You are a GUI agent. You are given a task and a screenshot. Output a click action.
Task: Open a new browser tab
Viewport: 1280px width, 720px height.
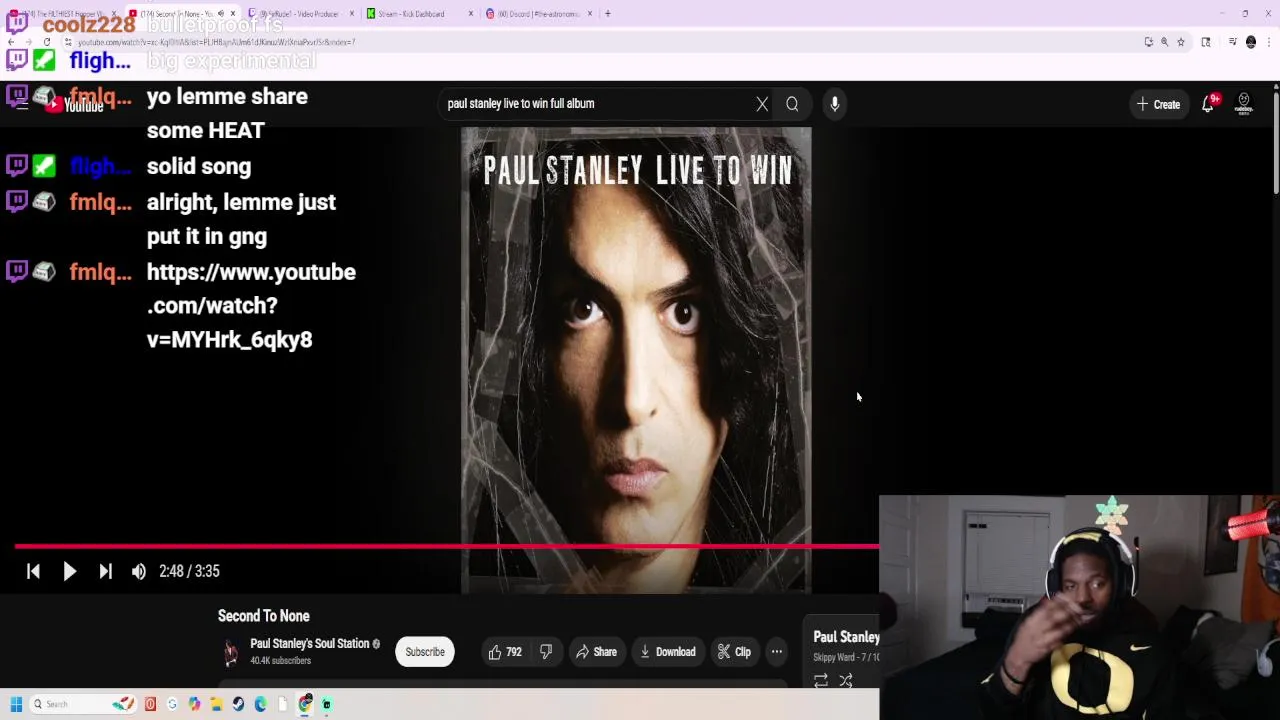coord(608,14)
